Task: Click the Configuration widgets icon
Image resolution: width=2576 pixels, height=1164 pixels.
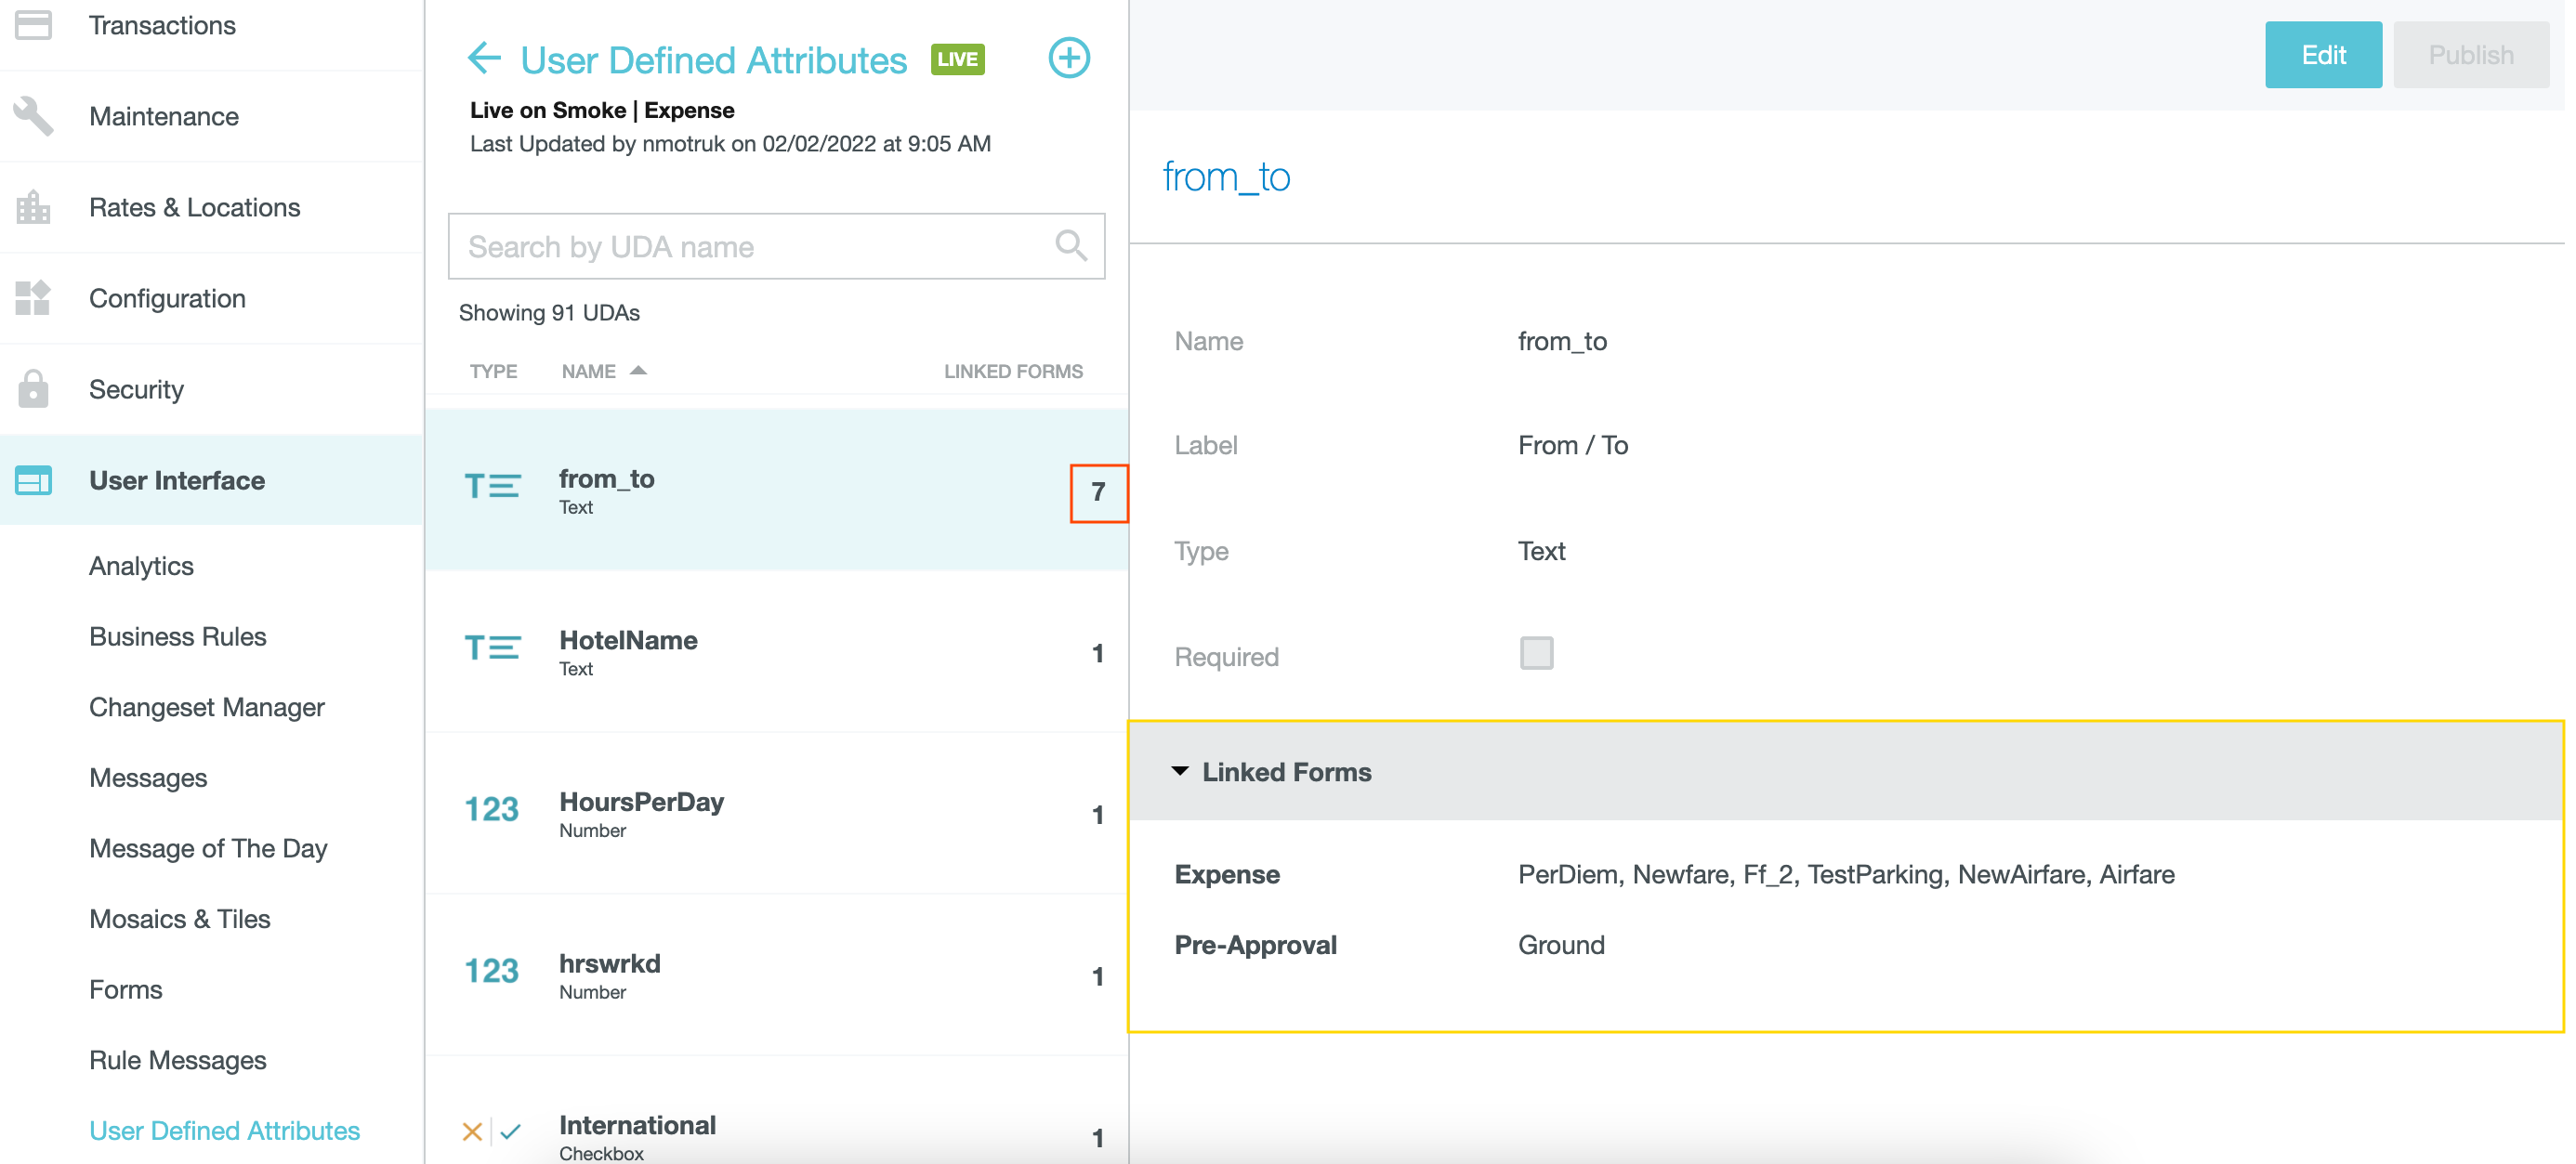Action: coord(34,298)
